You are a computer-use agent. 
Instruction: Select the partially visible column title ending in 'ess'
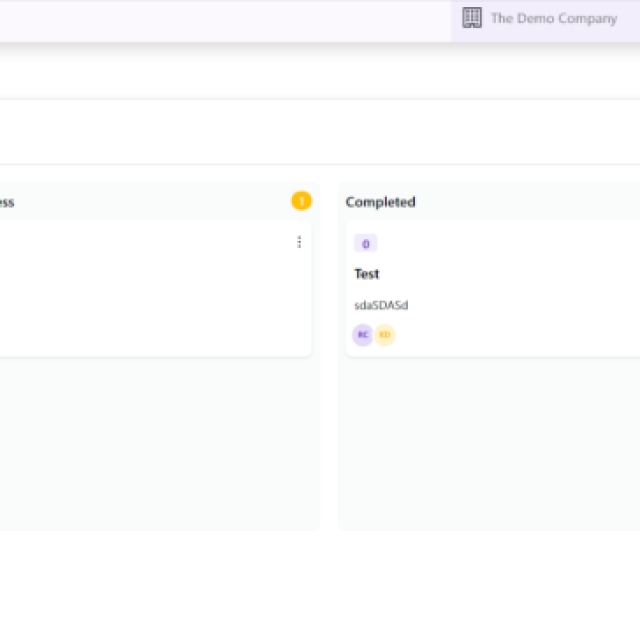(x=7, y=202)
